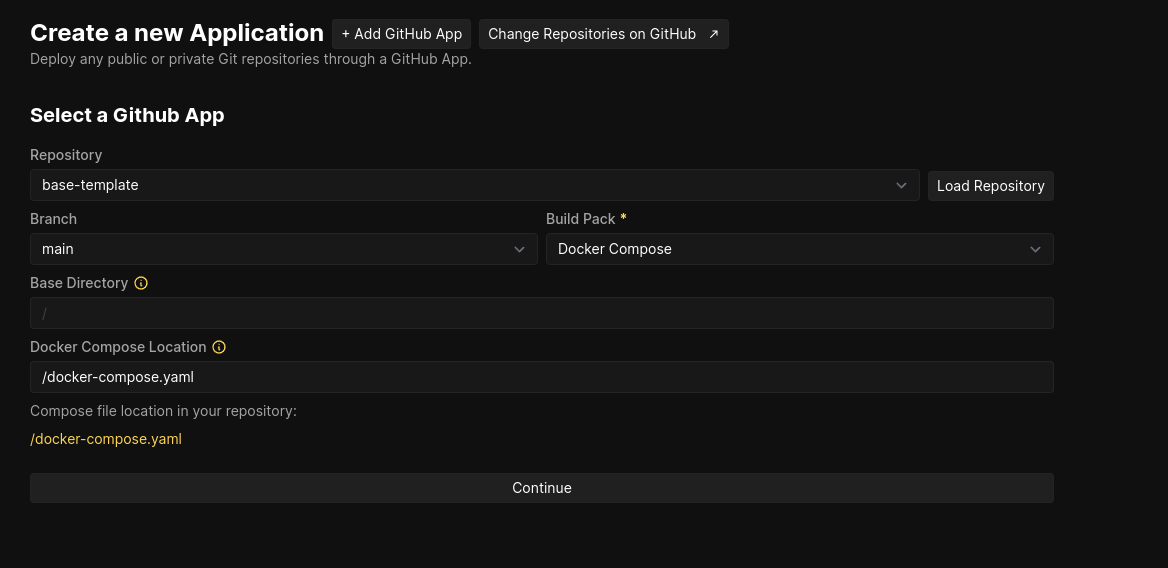1168x568 pixels.
Task: Show the Docker Compose Location info tooltip icon
Action: (219, 347)
